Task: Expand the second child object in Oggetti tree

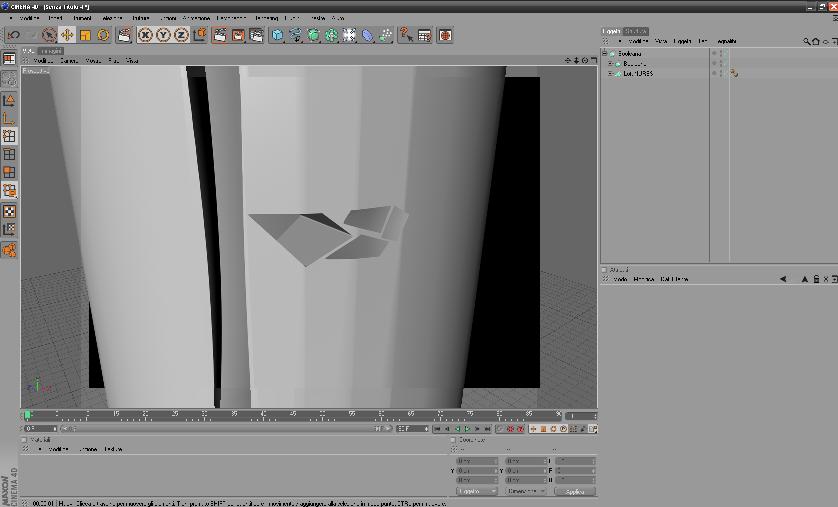Action: coord(610,64)
